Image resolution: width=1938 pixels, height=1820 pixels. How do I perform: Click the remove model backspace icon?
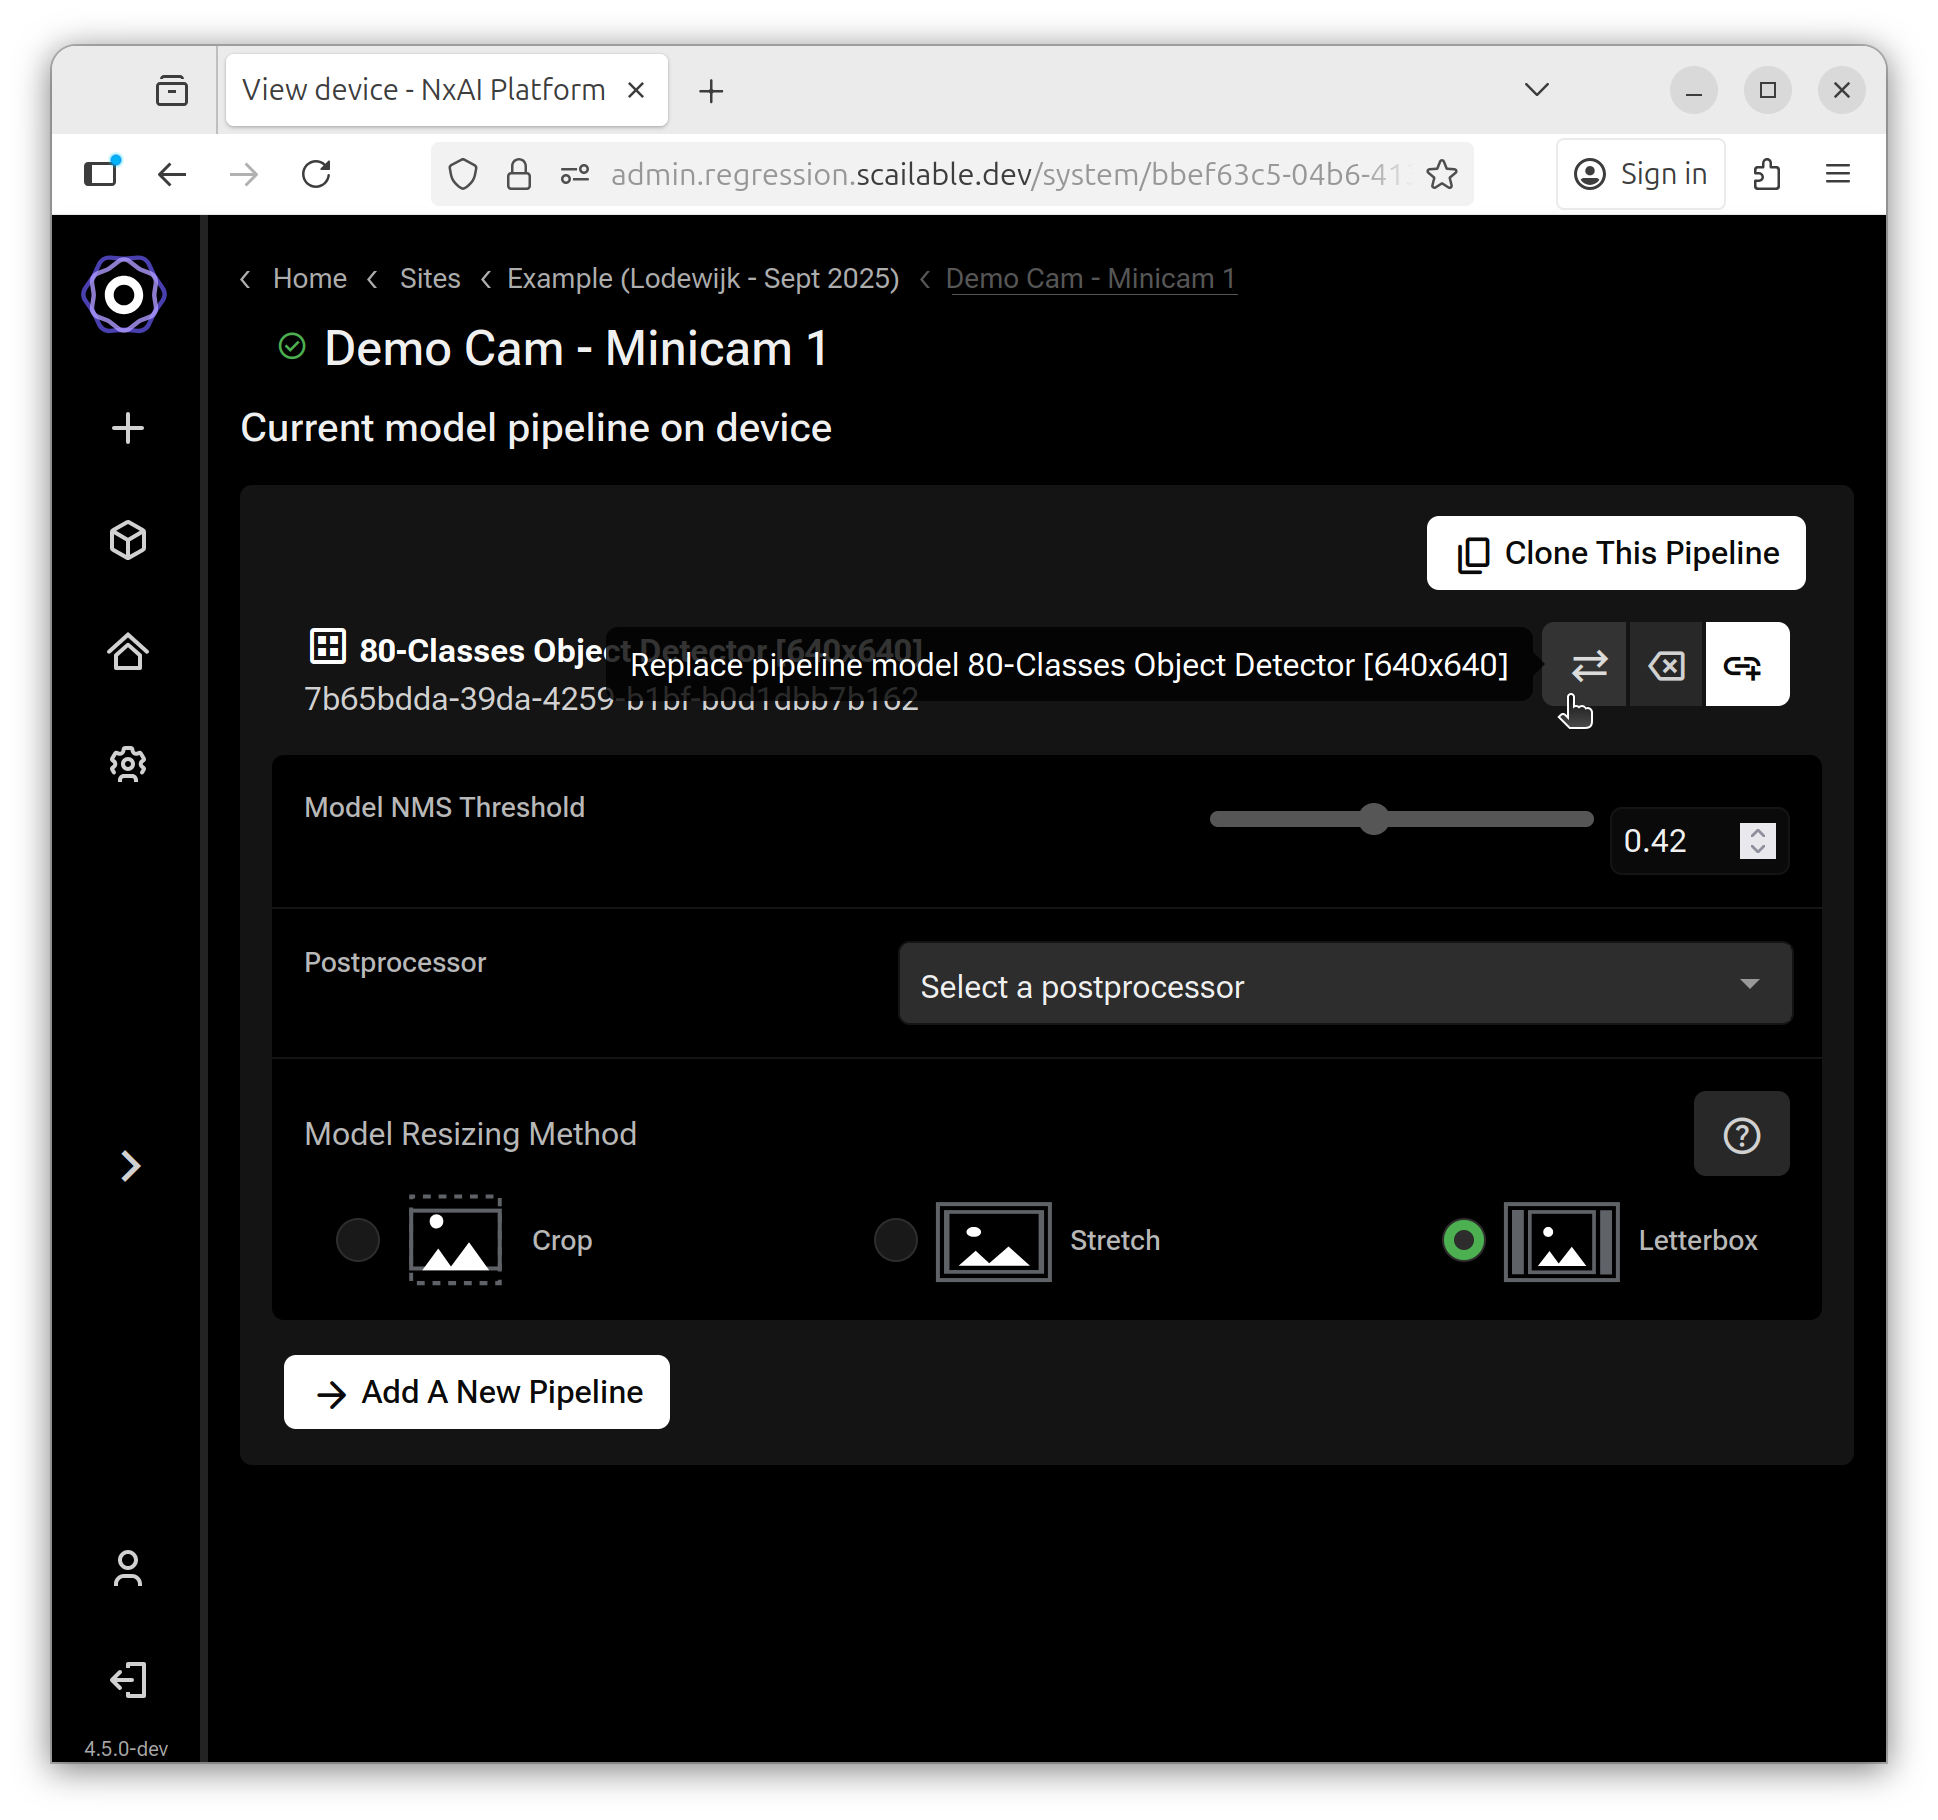coord(1667,665)
